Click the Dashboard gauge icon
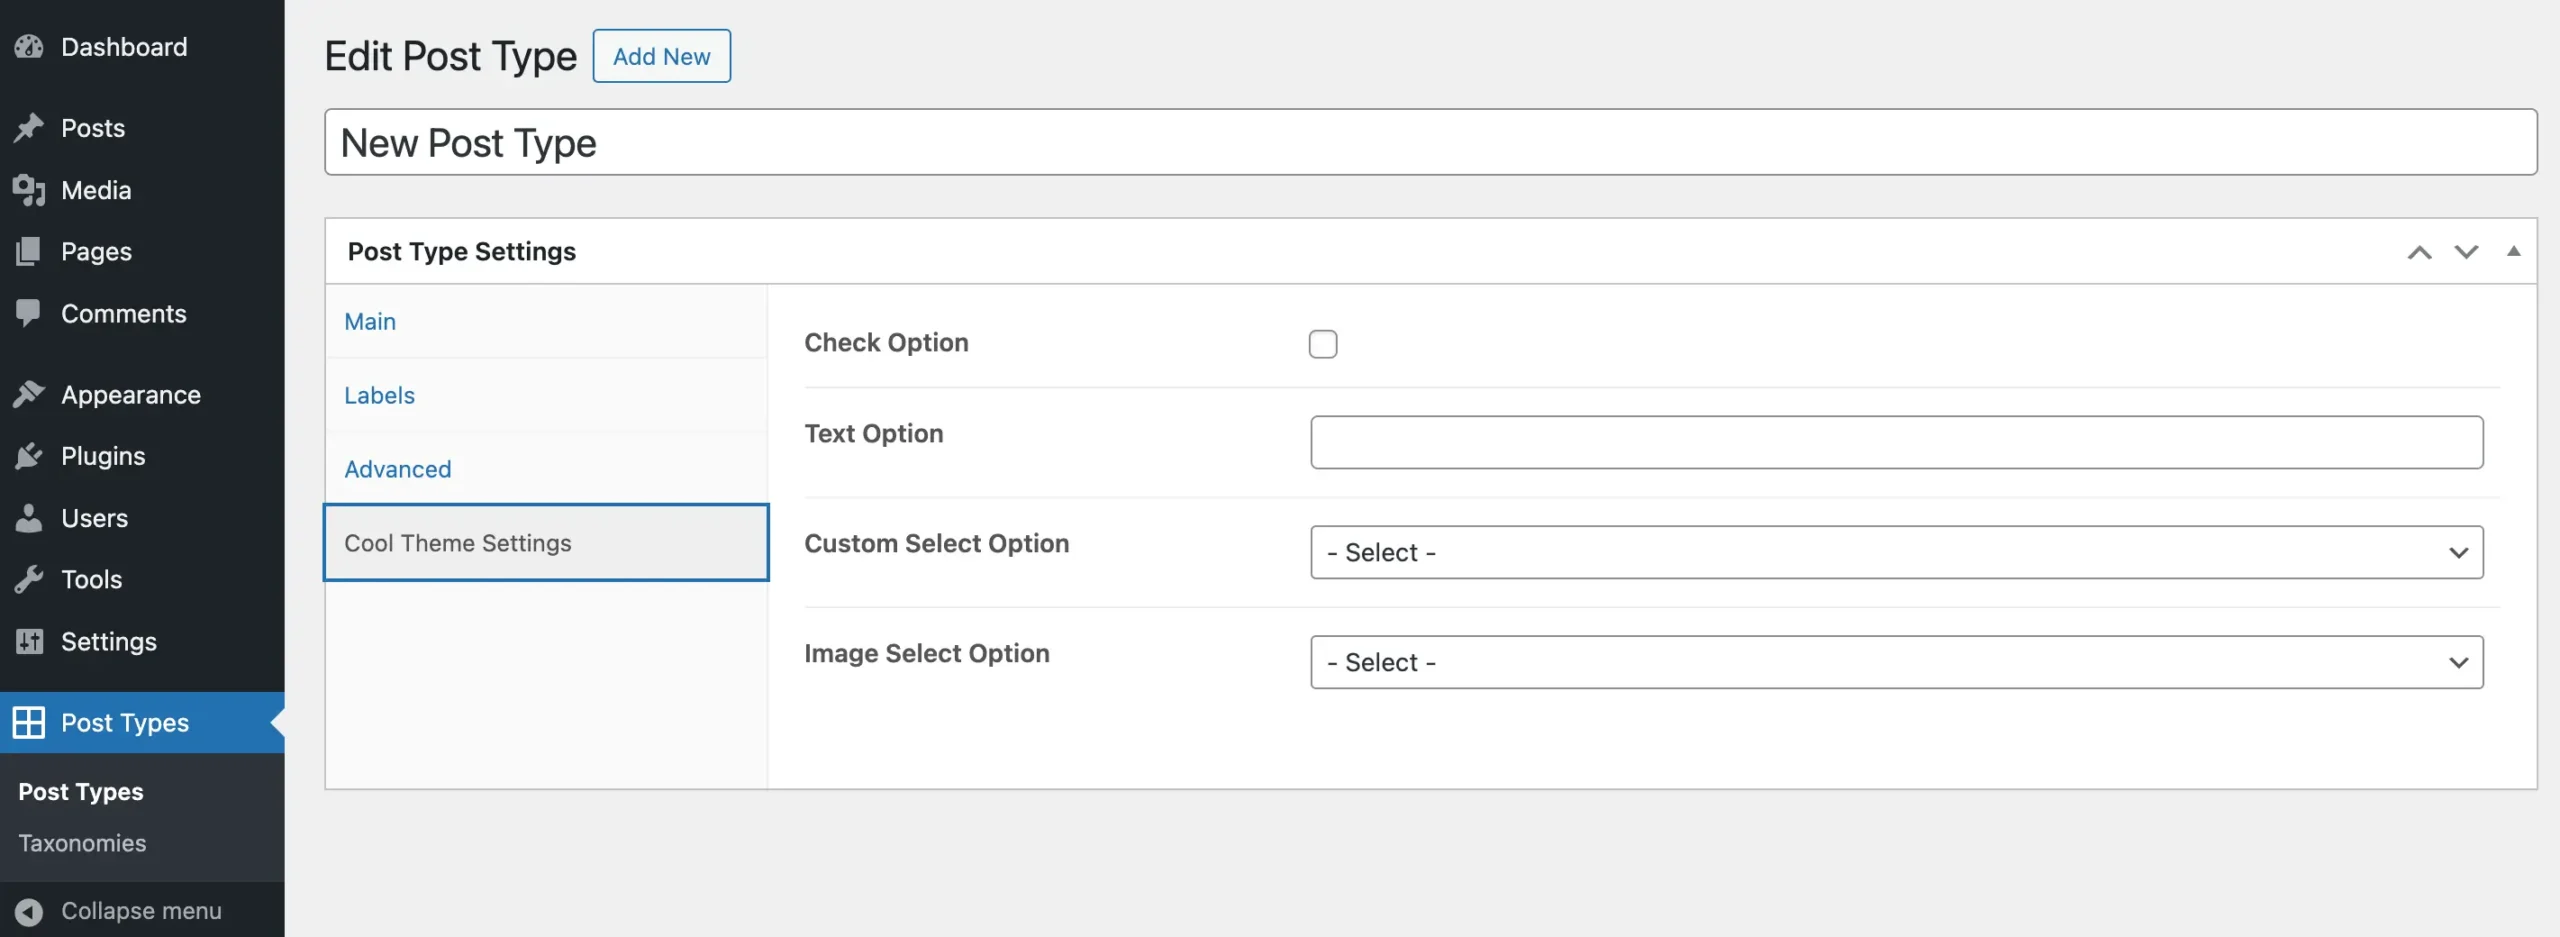 [x=29, y=47]
